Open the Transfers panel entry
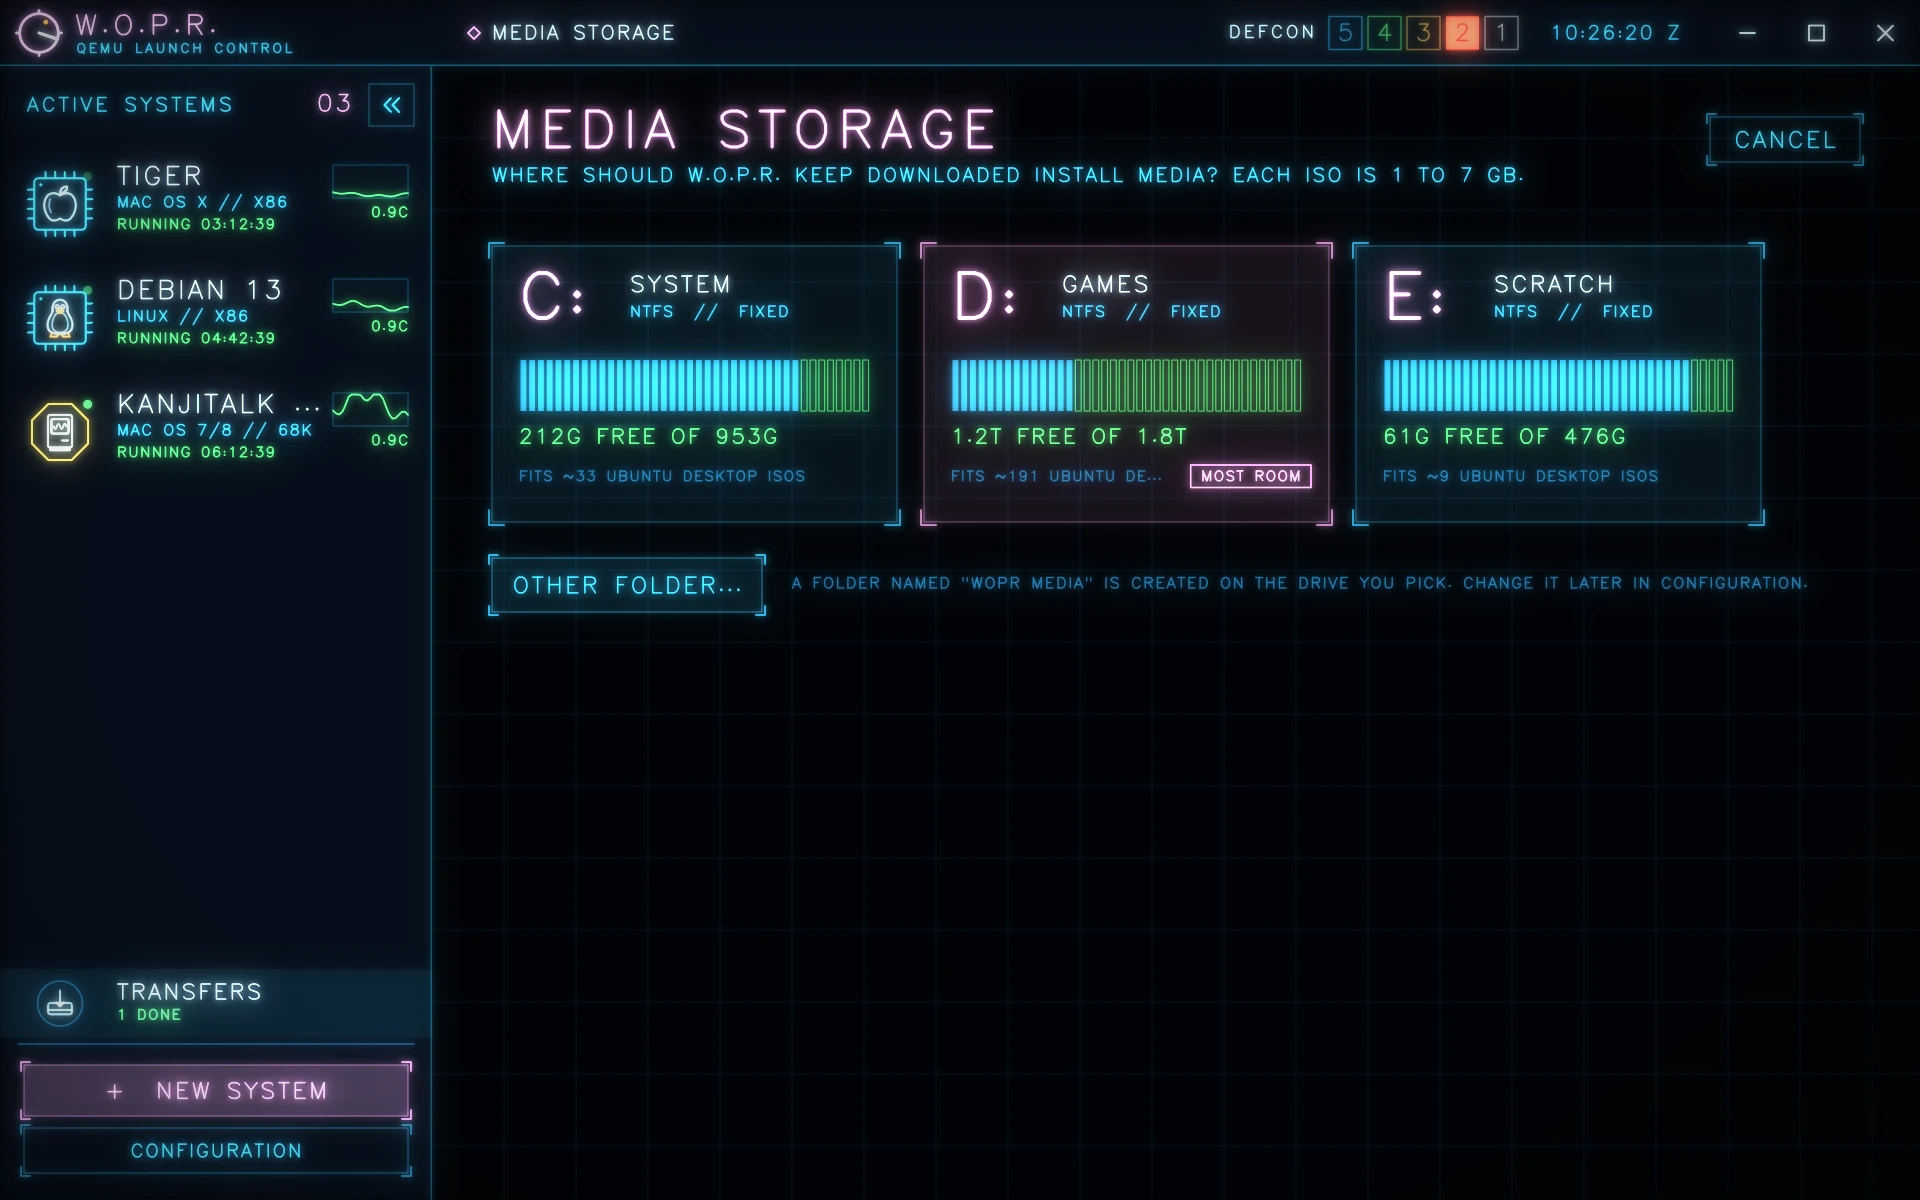Viewport: 1920px width, 1200px height. [216, 1003]
